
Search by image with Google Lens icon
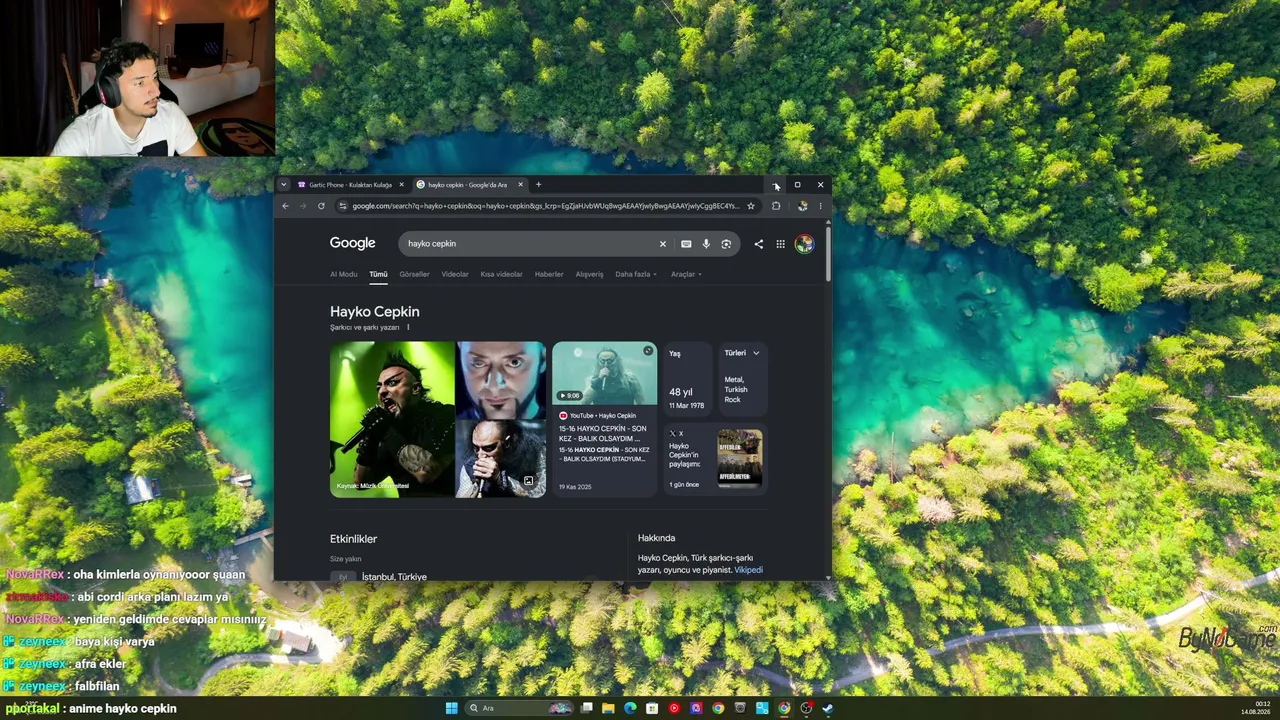pos(726,244)
